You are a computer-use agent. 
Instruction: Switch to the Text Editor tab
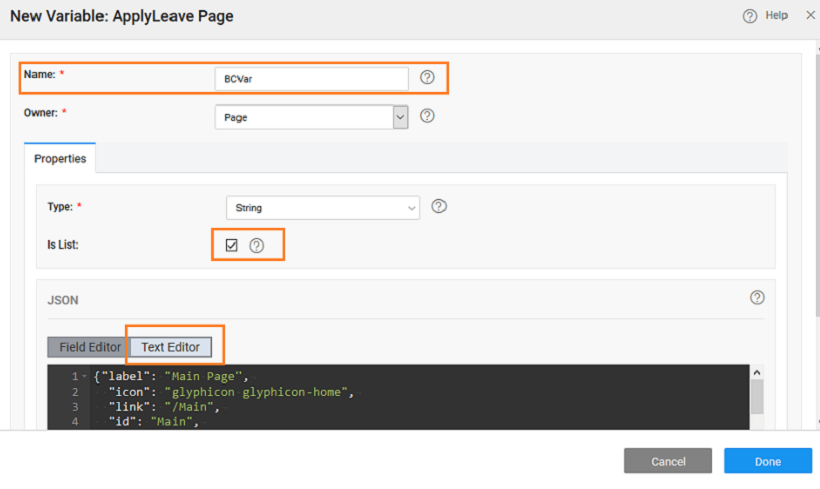(170, 347)
